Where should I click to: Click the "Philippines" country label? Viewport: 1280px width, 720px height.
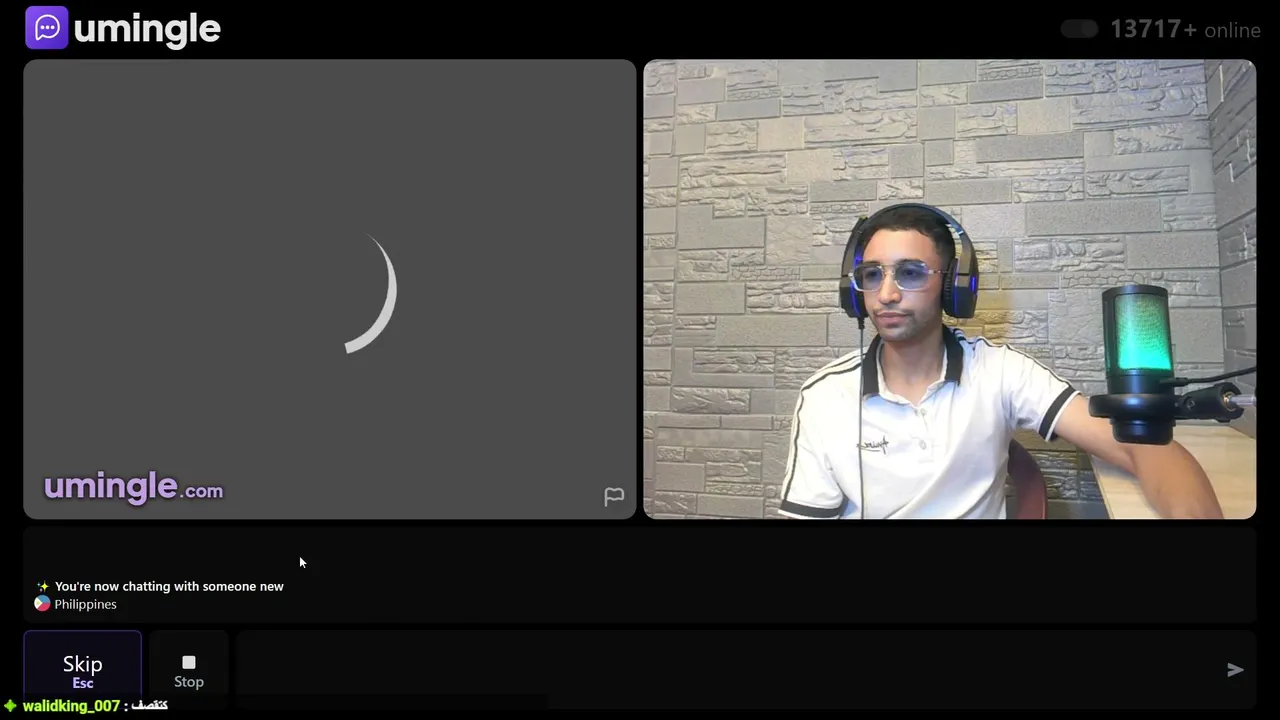click(85, 604)
